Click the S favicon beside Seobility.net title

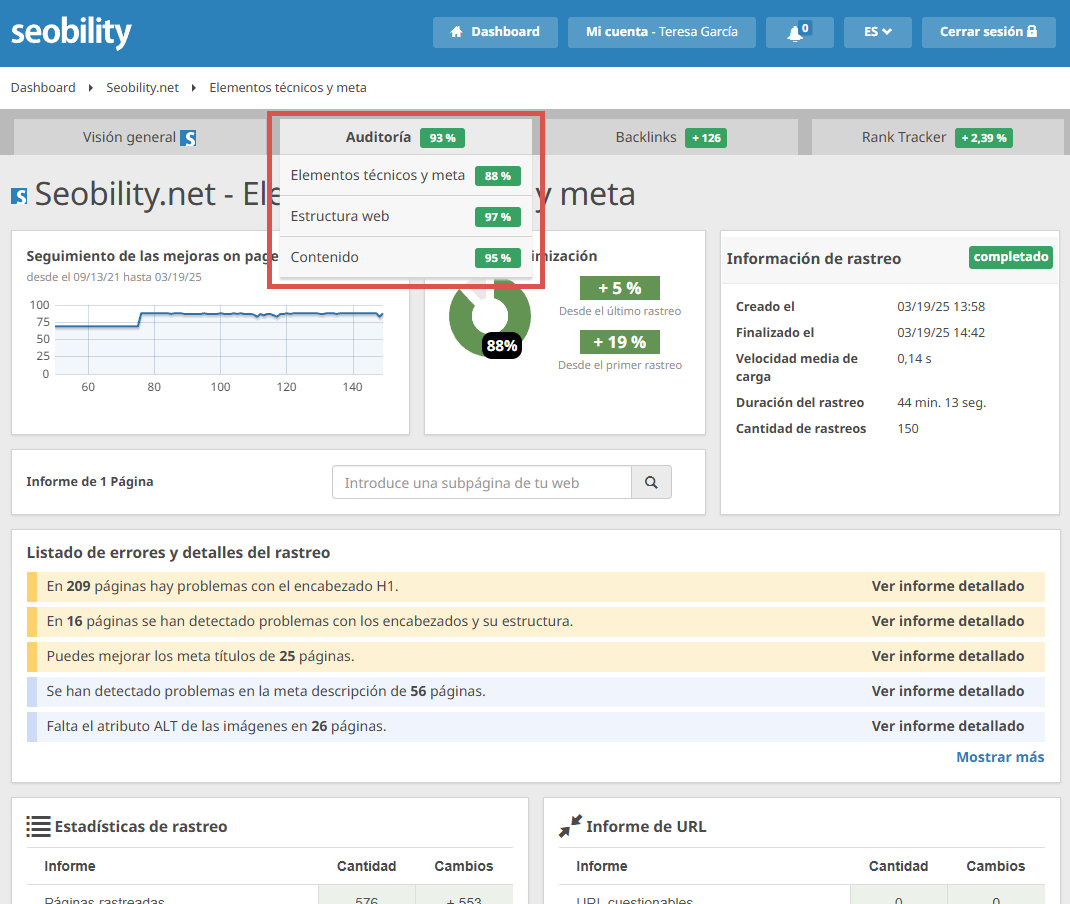pos(19,196)
